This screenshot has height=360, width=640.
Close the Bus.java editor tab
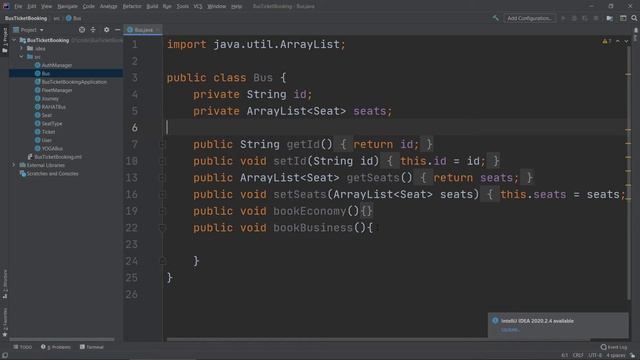158,30
